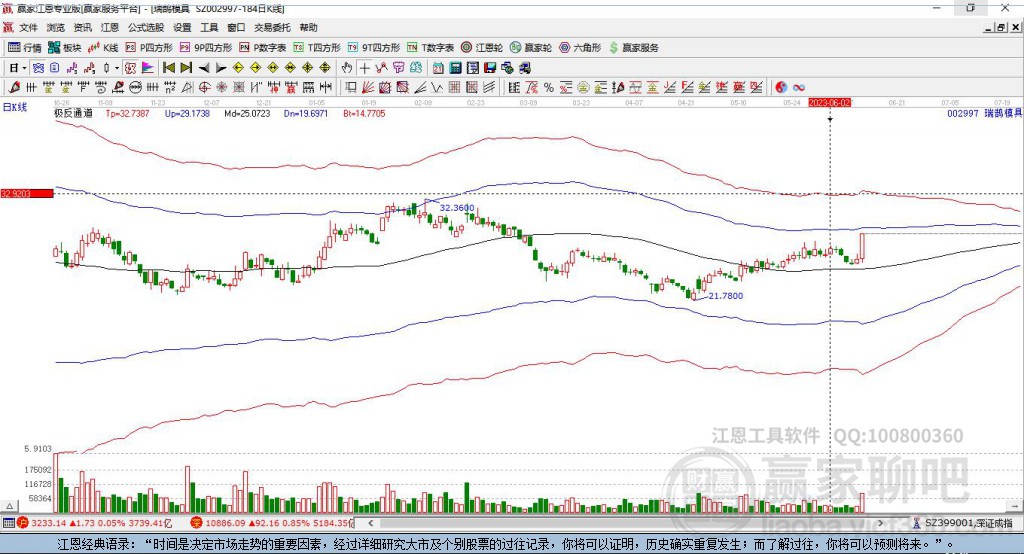Open the 设置 menu
Screen dimensions: 1024x554
[x=182, y=27]
